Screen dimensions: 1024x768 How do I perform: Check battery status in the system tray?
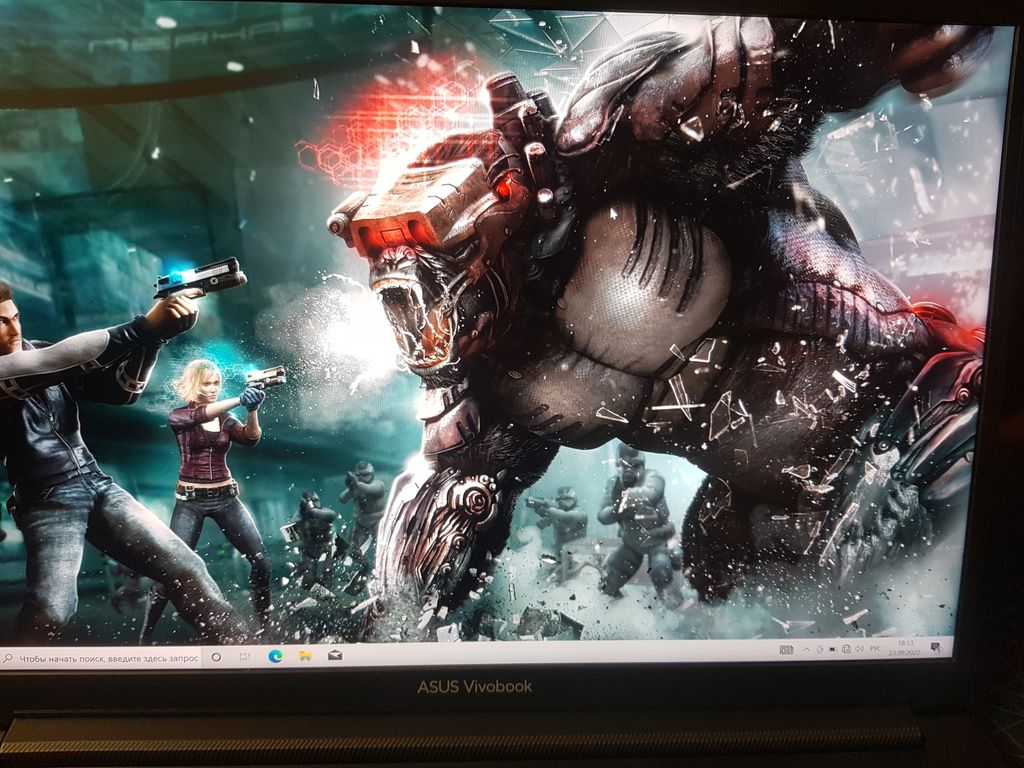pyautogui.click(x=832, y=649)
